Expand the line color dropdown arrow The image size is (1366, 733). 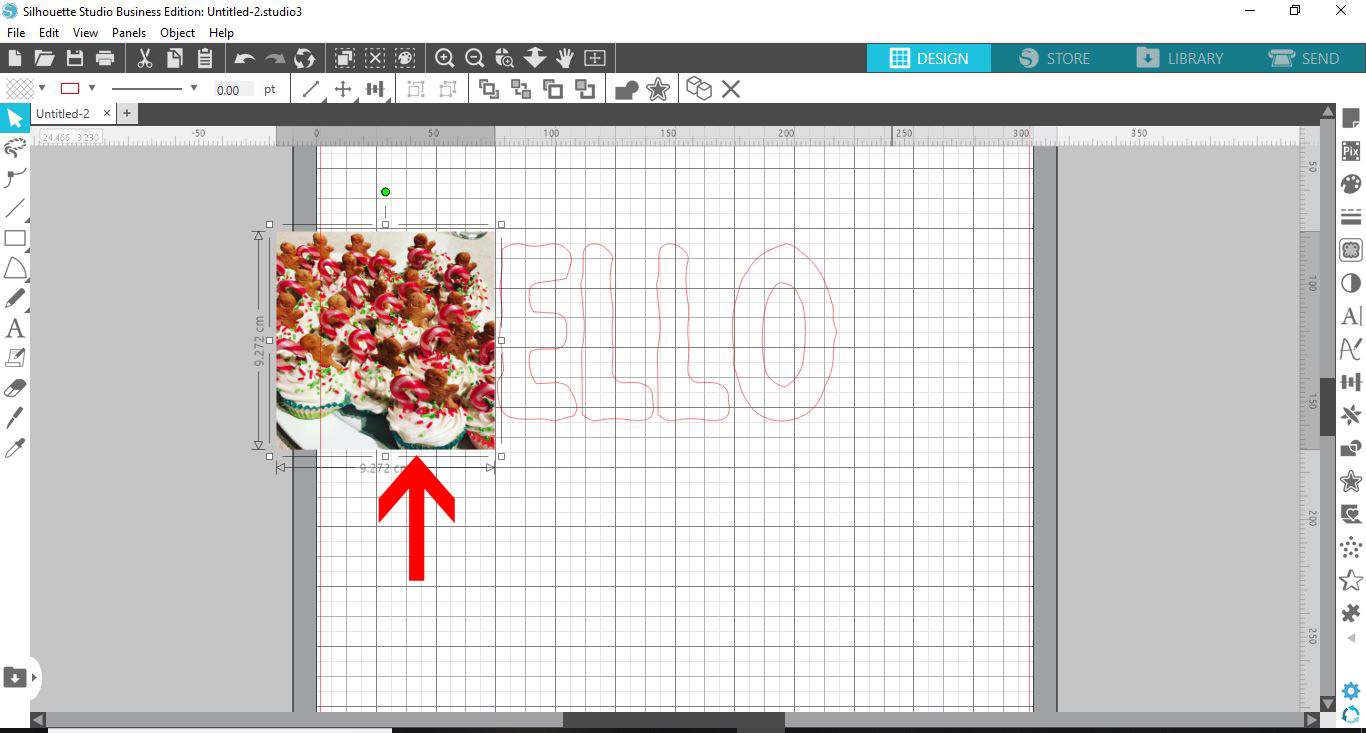click(x=92, y=88)
